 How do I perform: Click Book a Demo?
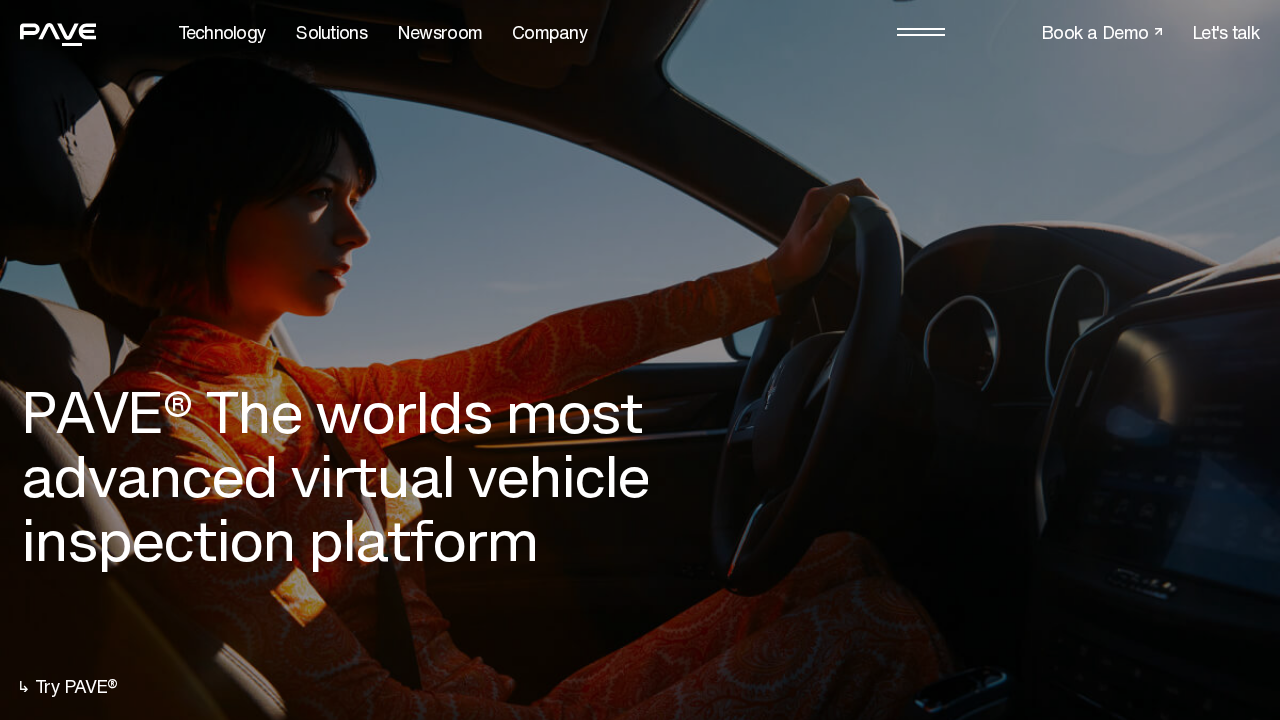(1095, 32)
